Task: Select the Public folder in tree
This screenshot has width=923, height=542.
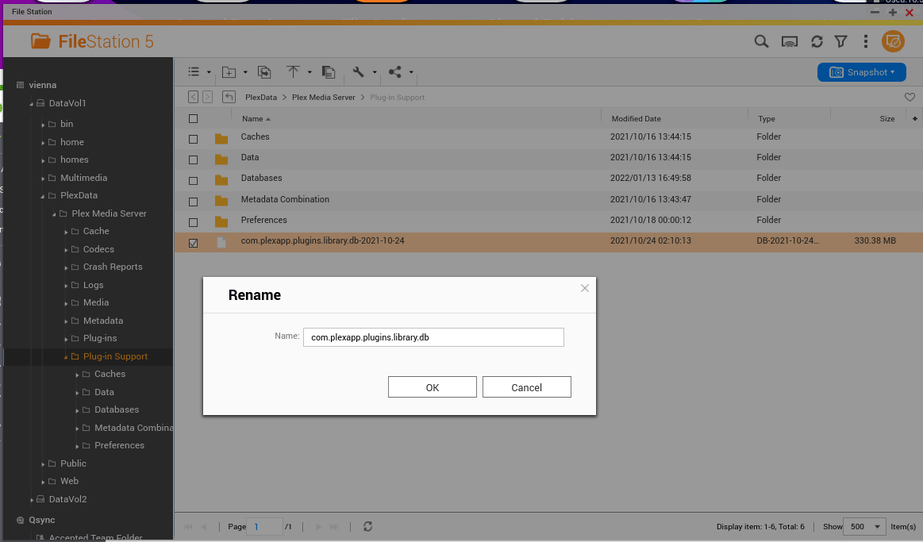Action: coord(73,463)
